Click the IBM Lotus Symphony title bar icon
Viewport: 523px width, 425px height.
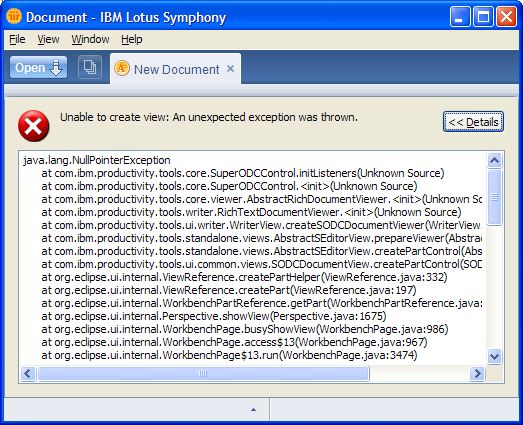coord(14,16)
